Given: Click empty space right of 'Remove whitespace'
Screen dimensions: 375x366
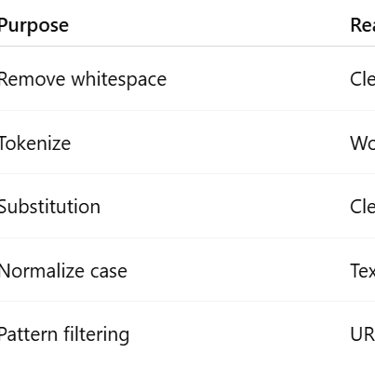Looking at the screenshot, I should pos(258,79).
